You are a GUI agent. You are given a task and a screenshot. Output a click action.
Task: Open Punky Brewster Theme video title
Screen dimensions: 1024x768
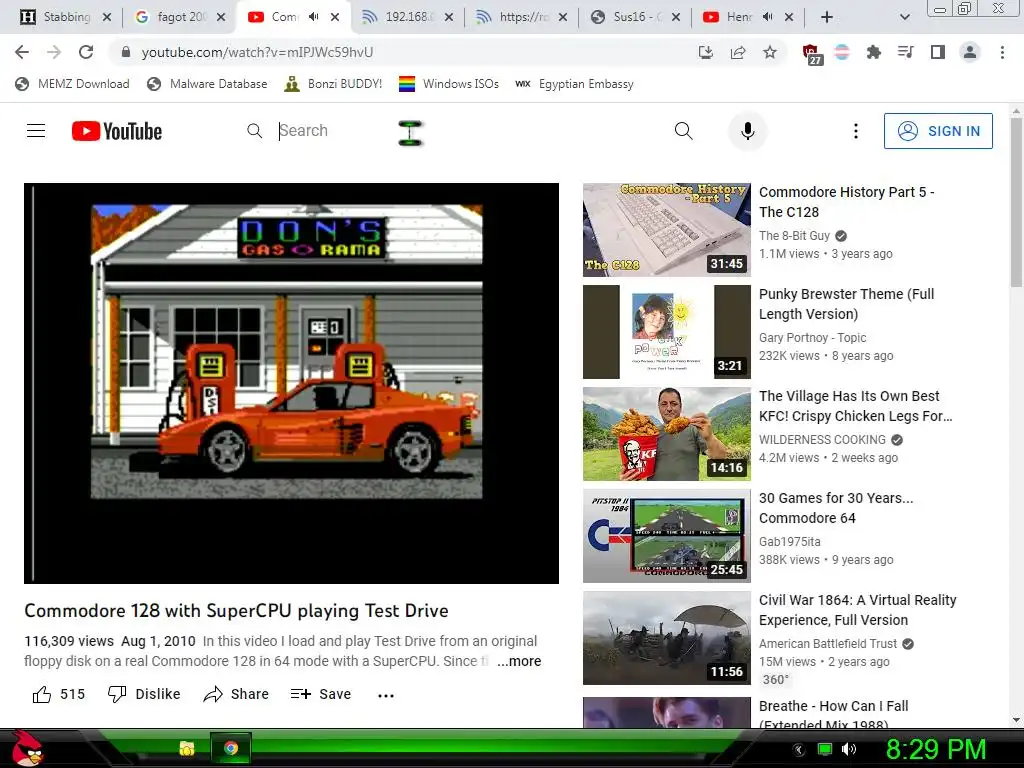(x=846, y=304)
